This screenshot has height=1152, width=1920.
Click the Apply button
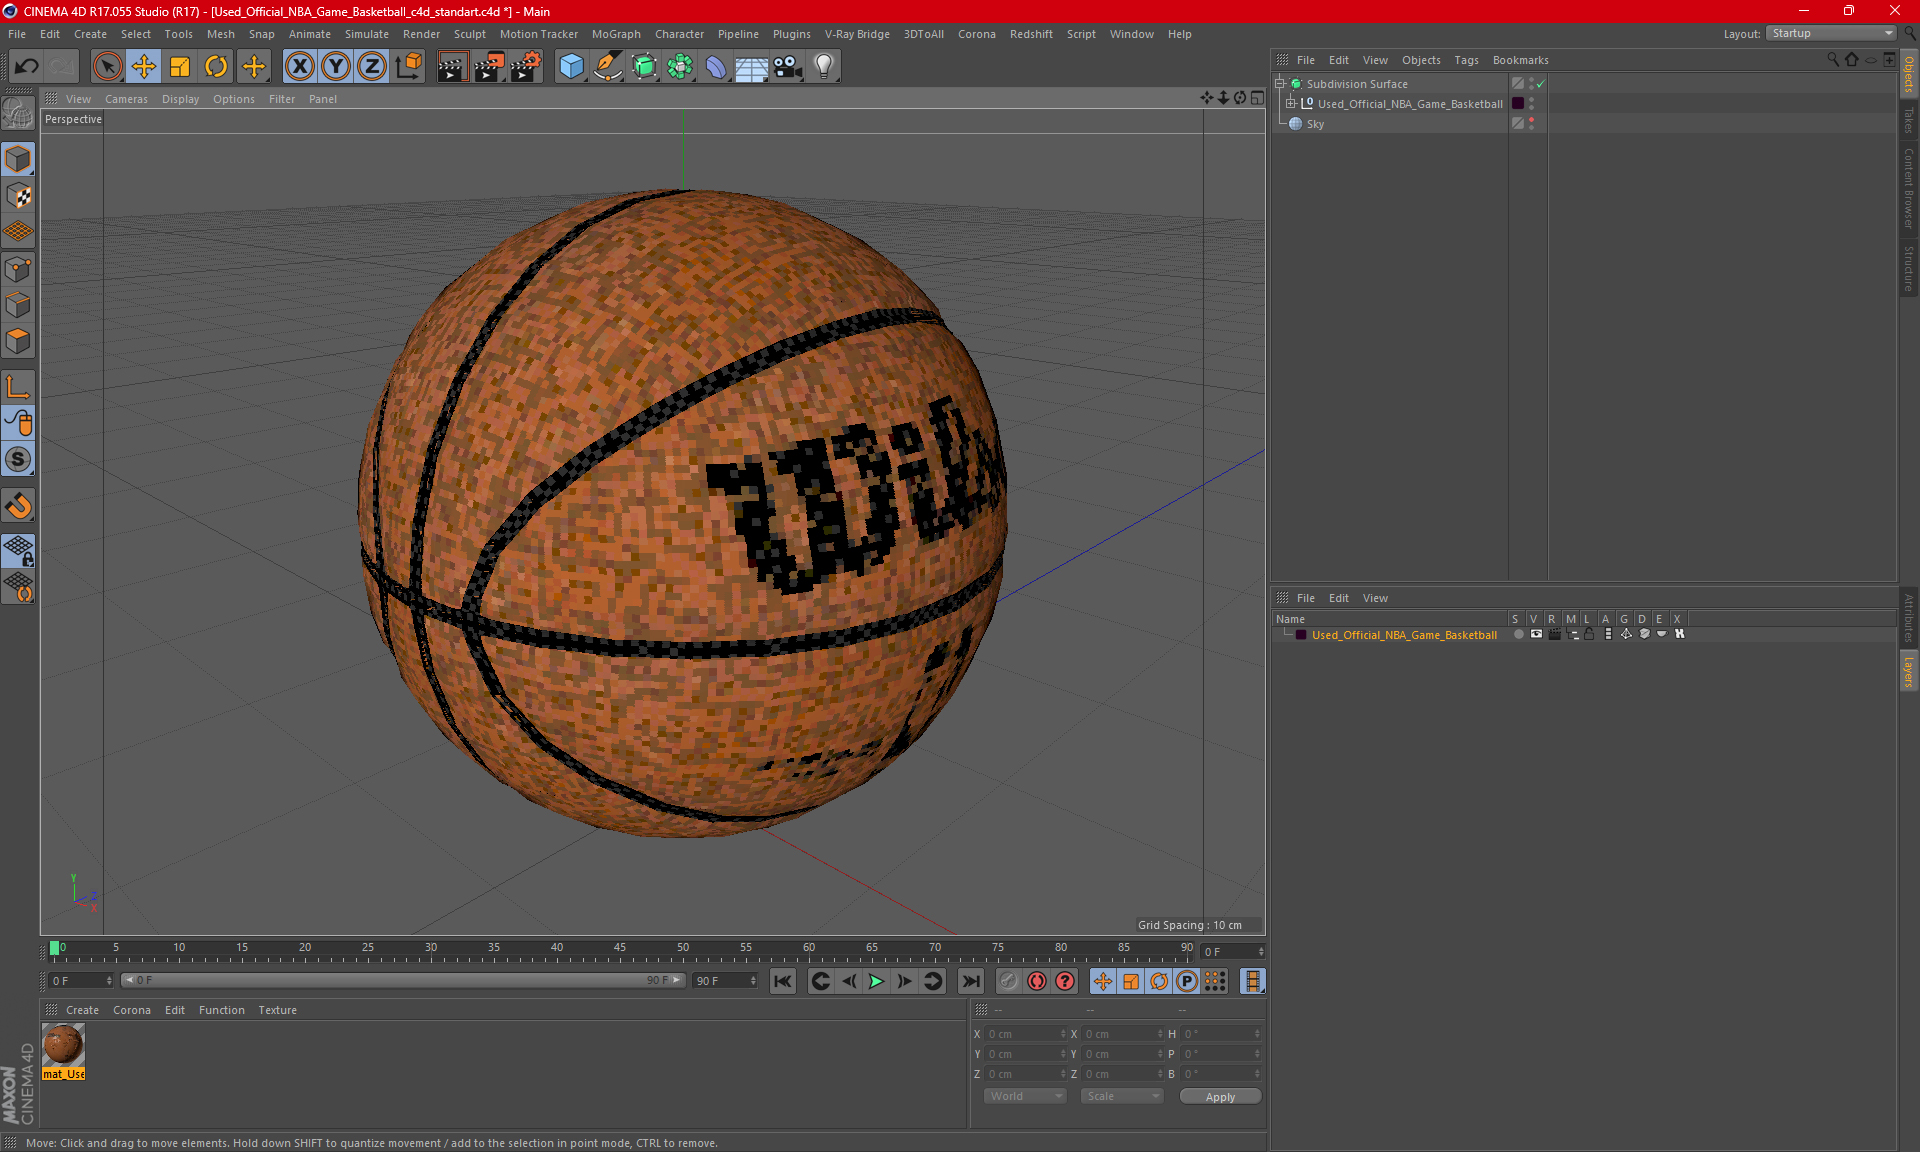coord(1220,1097)
